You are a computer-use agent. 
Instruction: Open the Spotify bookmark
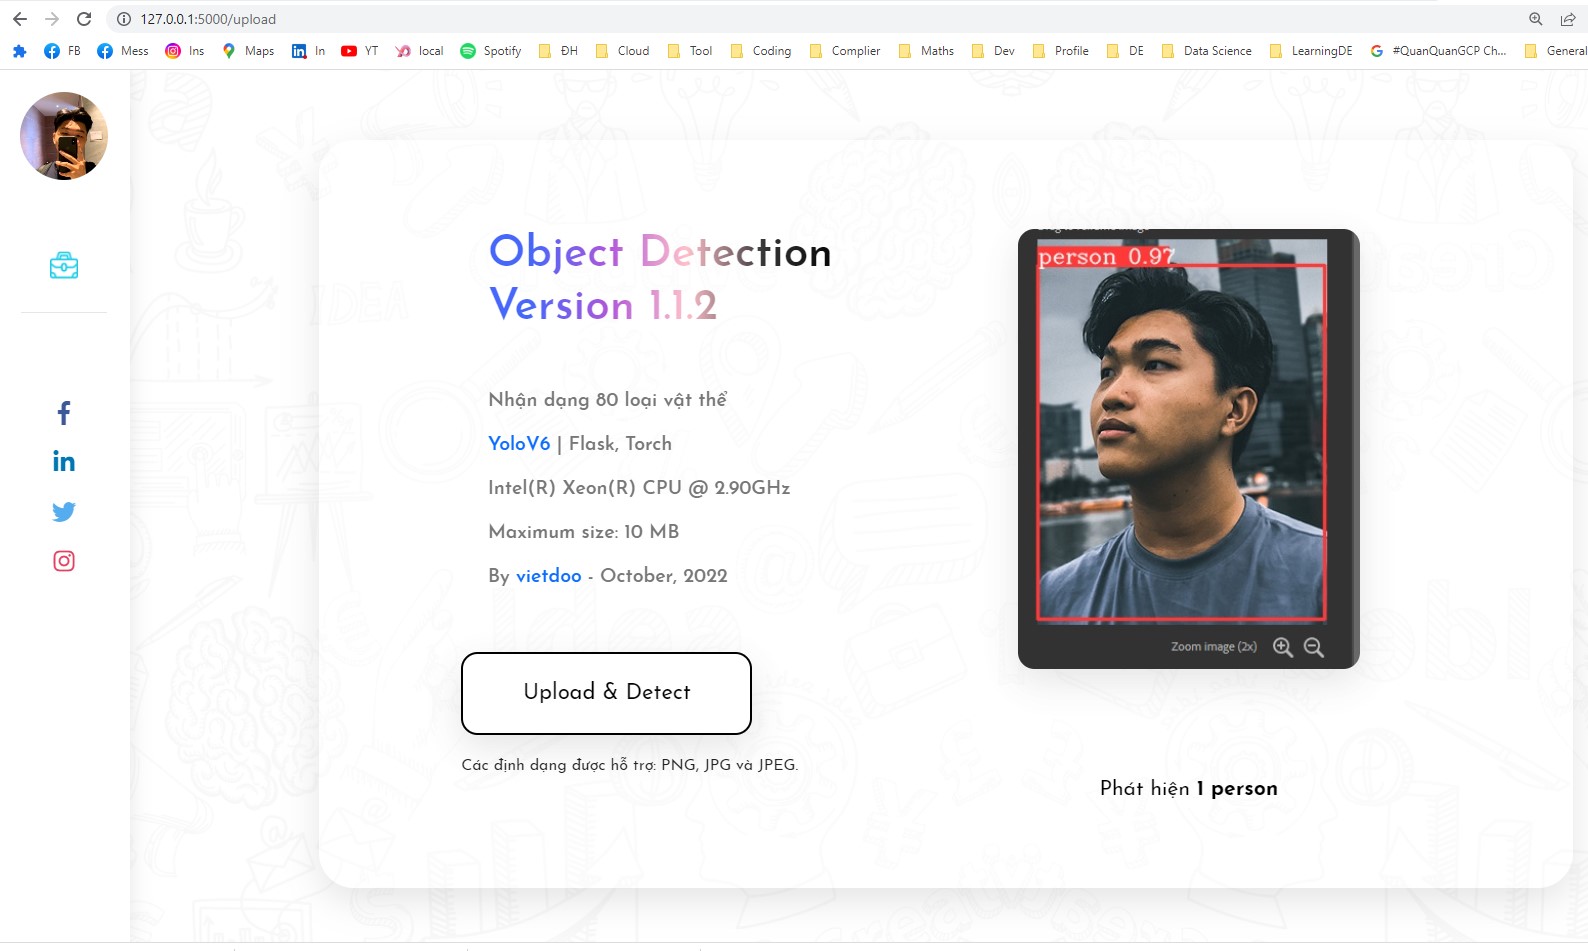click(490, 51)
